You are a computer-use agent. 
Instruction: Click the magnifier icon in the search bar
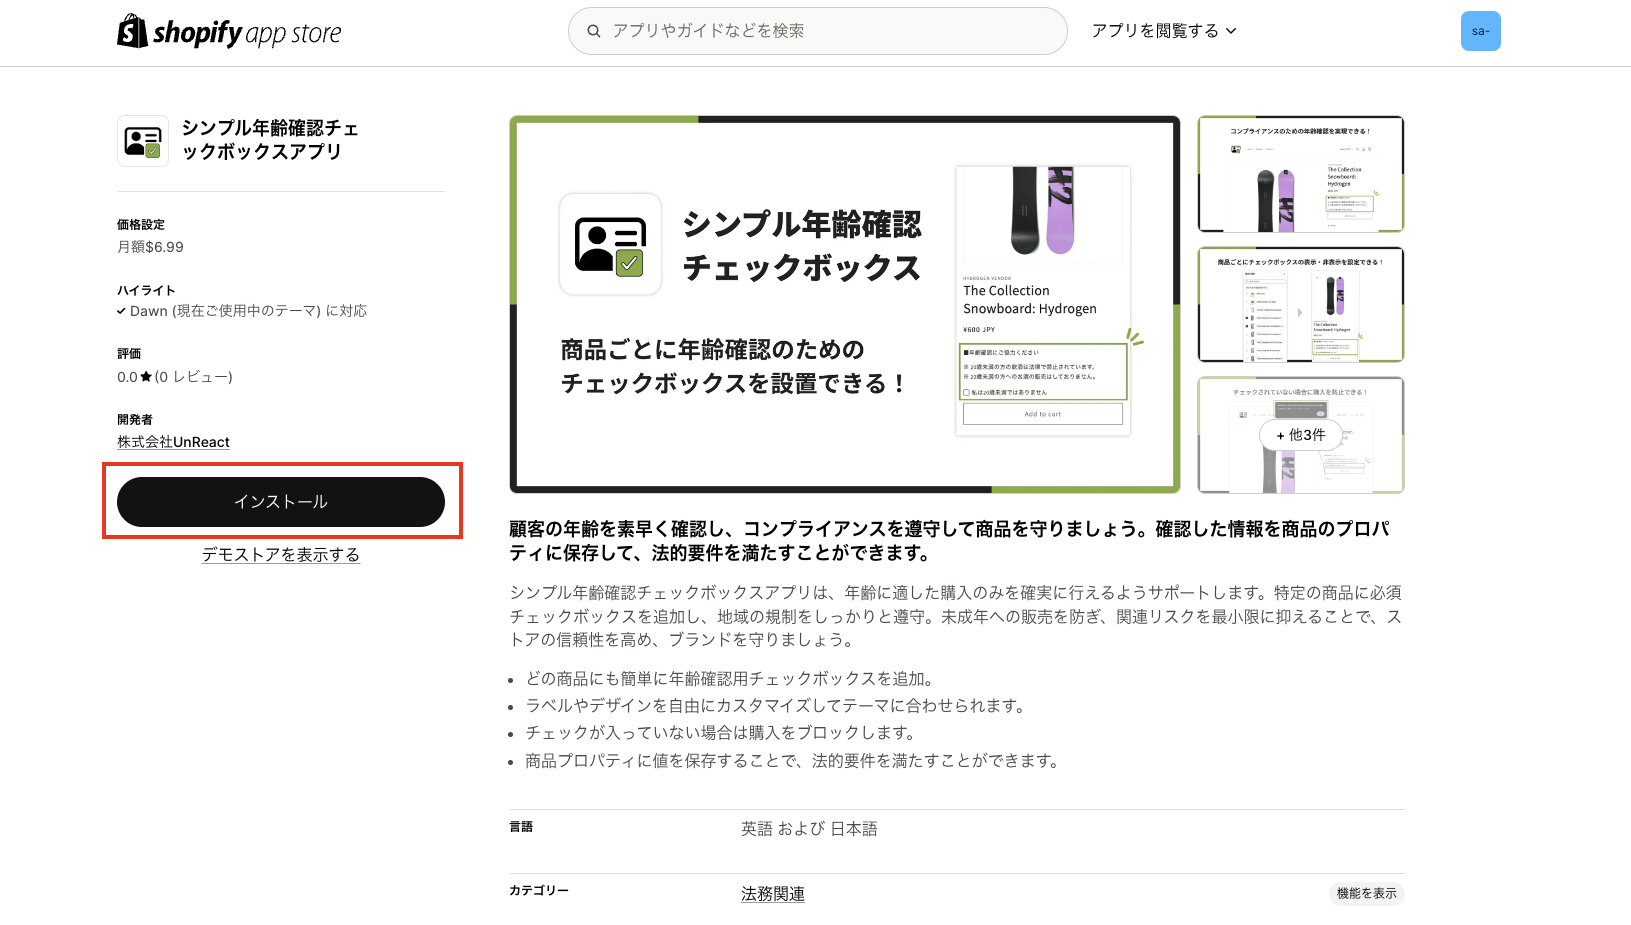pos(594,31)
